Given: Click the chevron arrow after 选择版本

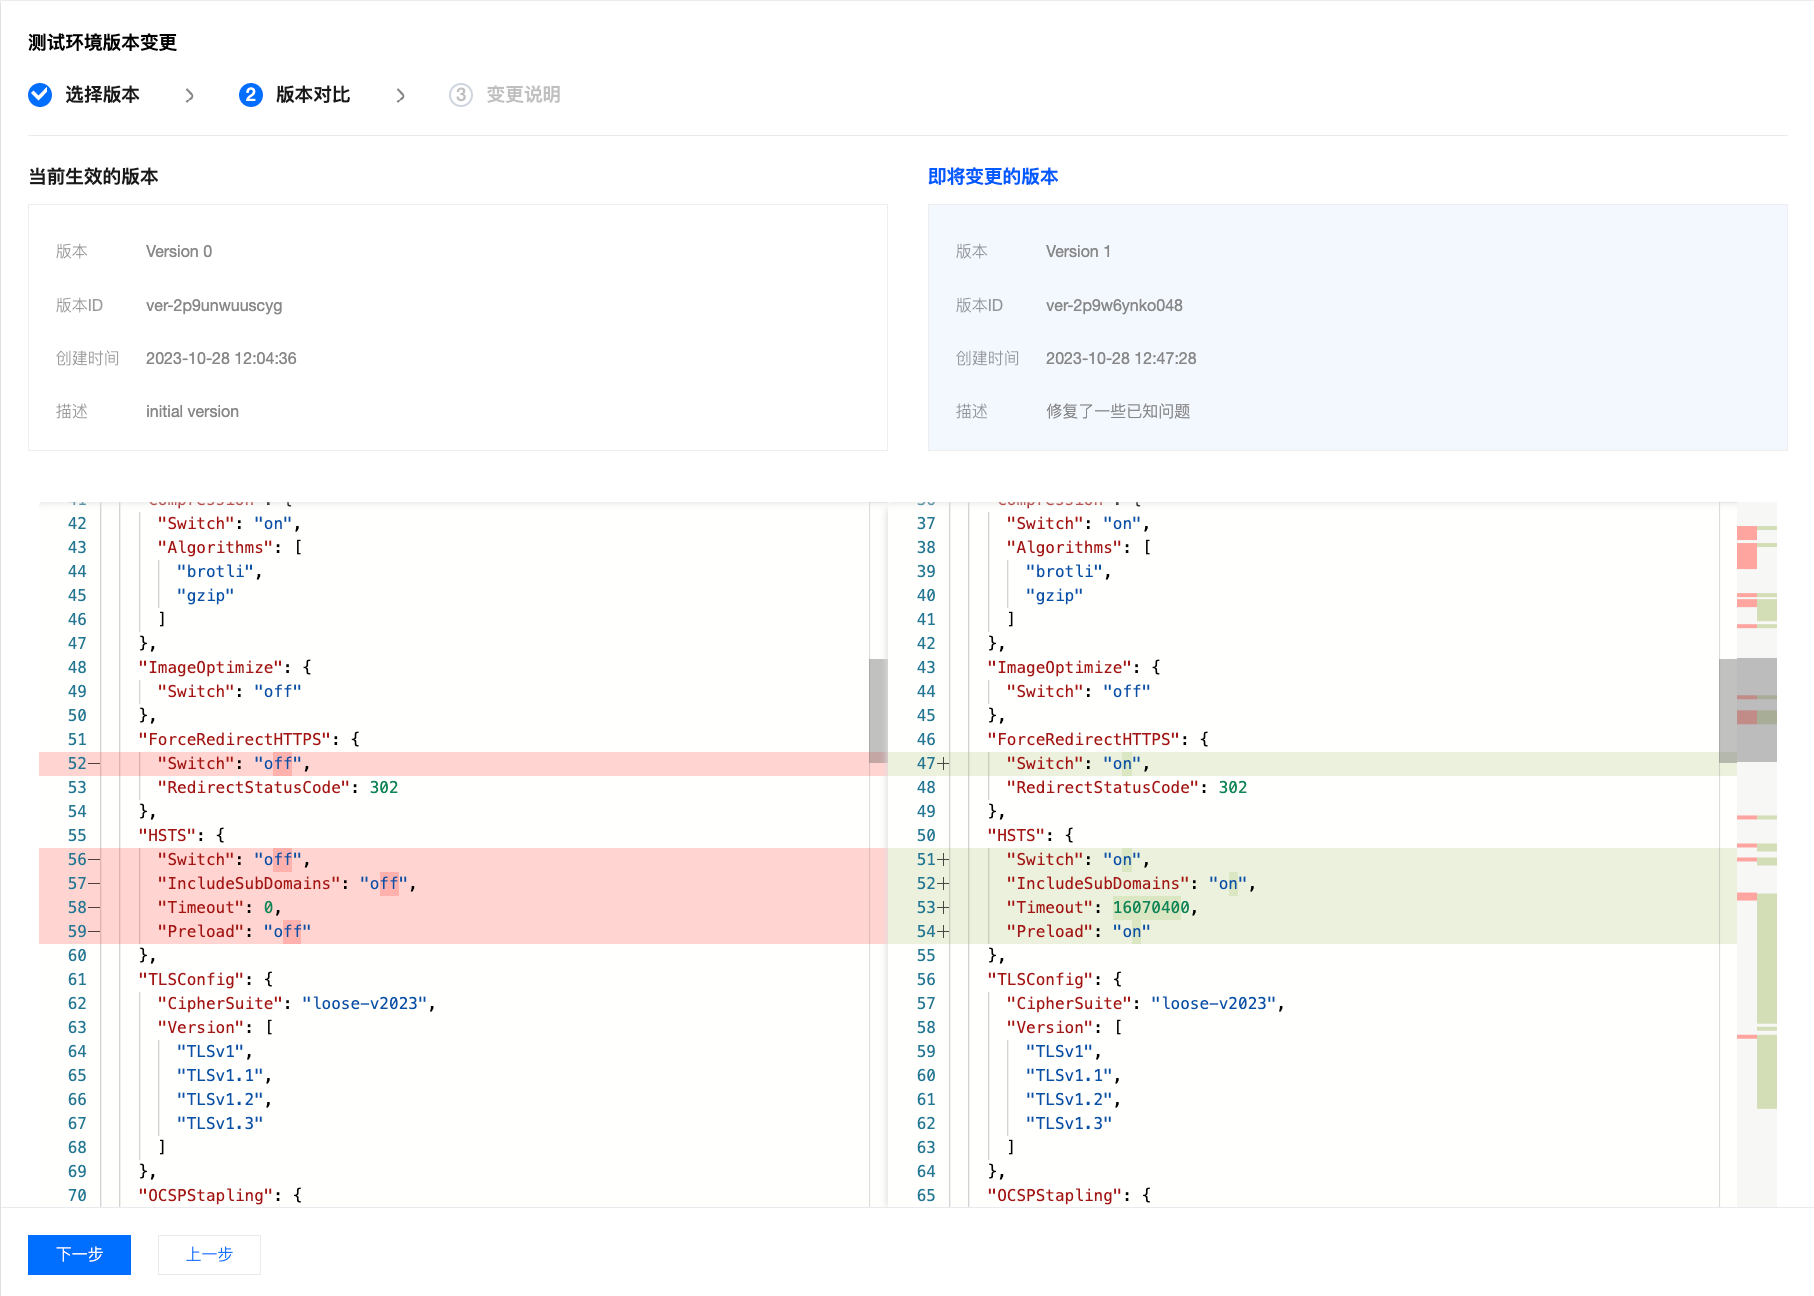Looking at the screenshot, I should tap(190, 95).
